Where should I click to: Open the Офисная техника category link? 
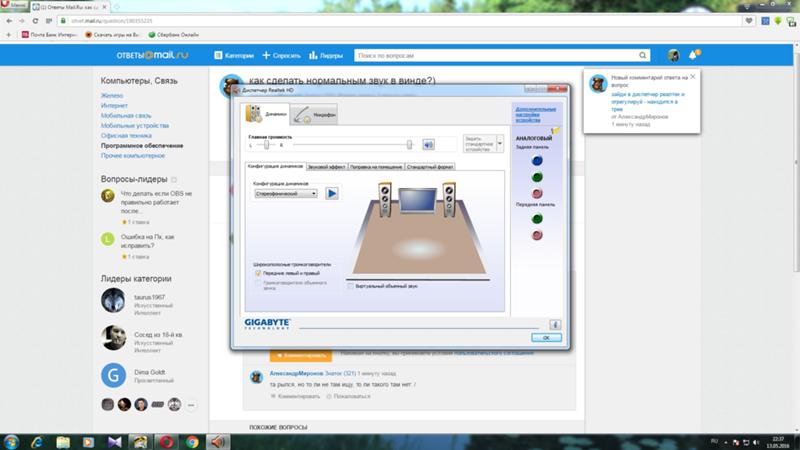pos(126,136)
